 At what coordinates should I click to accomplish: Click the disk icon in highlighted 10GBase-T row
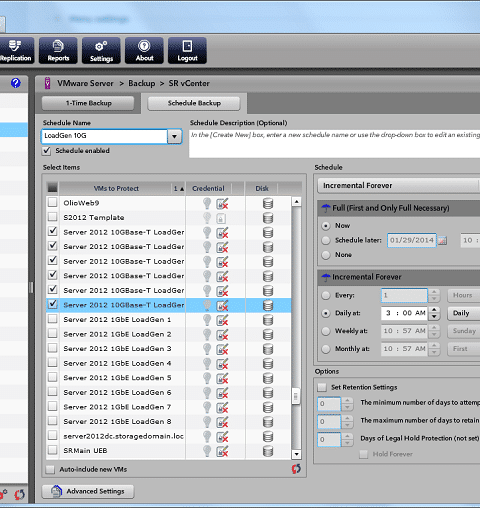[268, 305]
